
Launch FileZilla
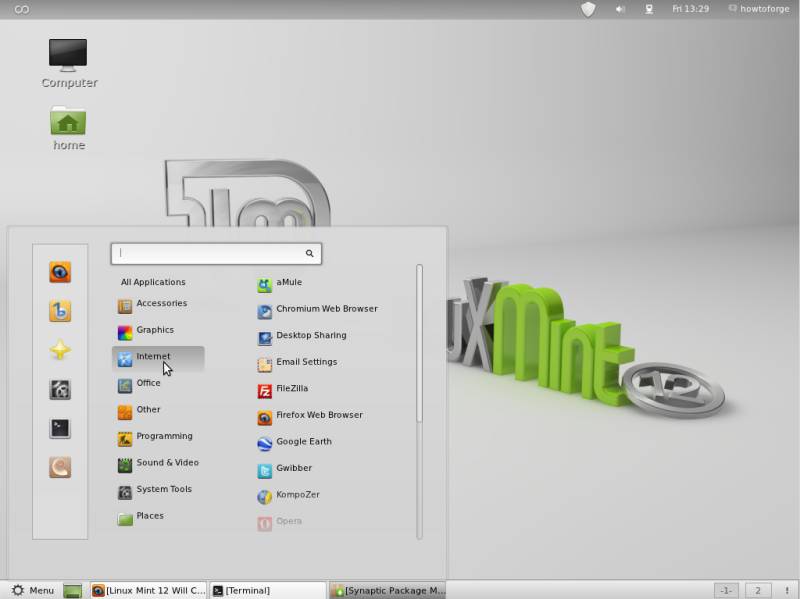tap(283, 389)
